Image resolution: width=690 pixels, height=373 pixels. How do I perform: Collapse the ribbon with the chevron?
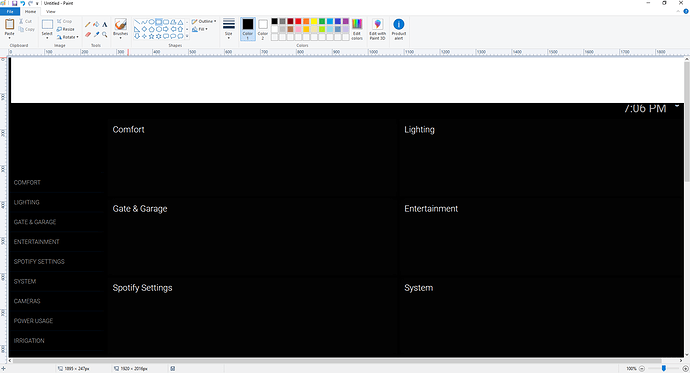[678, 11]
